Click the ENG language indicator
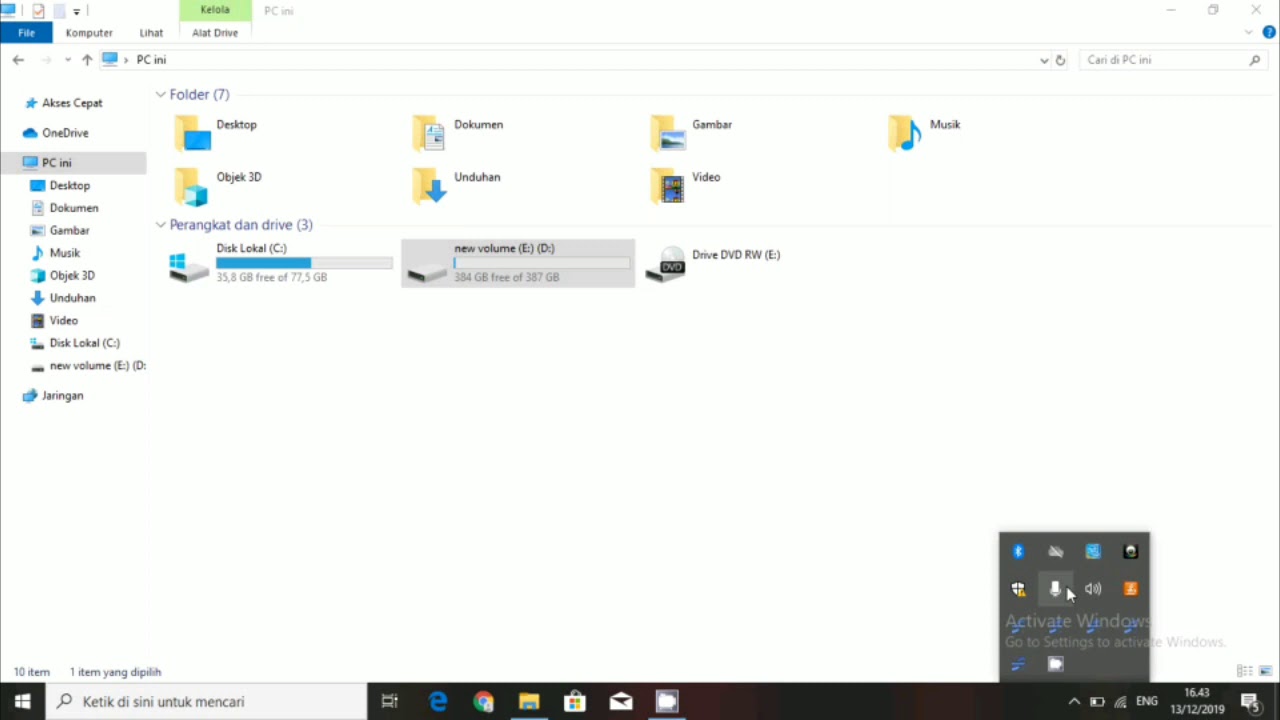The height and width of the screenshot is (720, 1280). [x=1146, y=702]
